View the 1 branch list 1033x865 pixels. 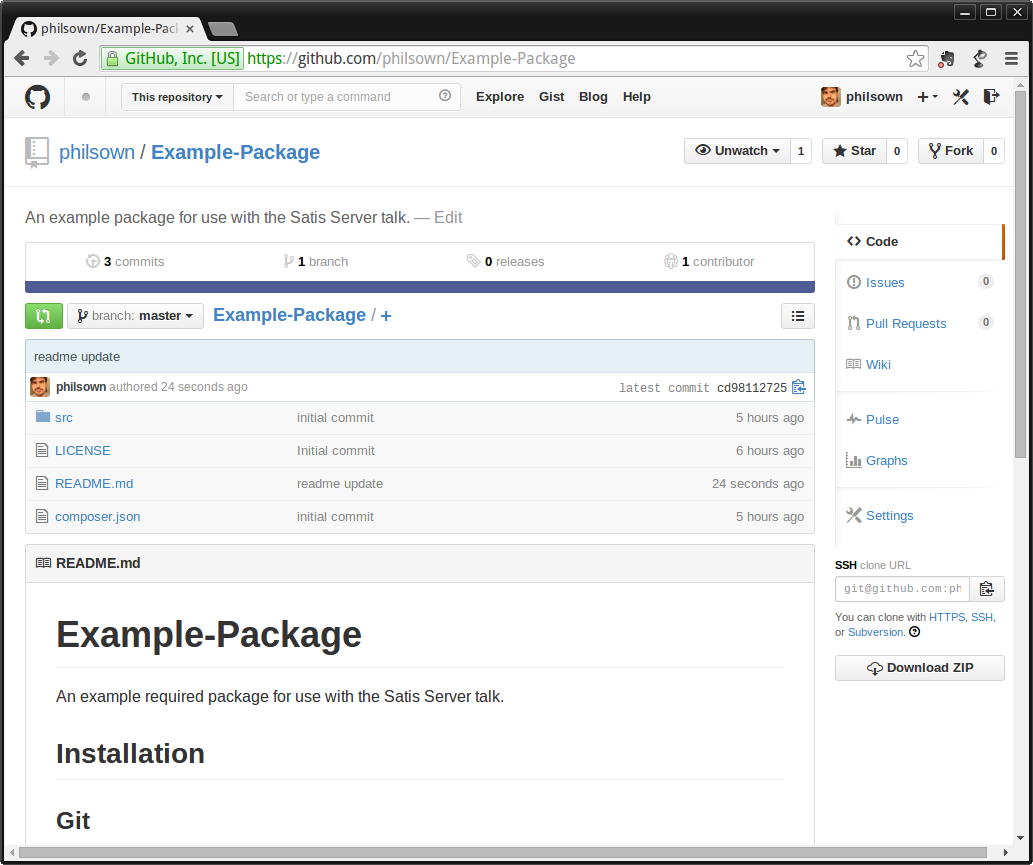click(316, 262)
